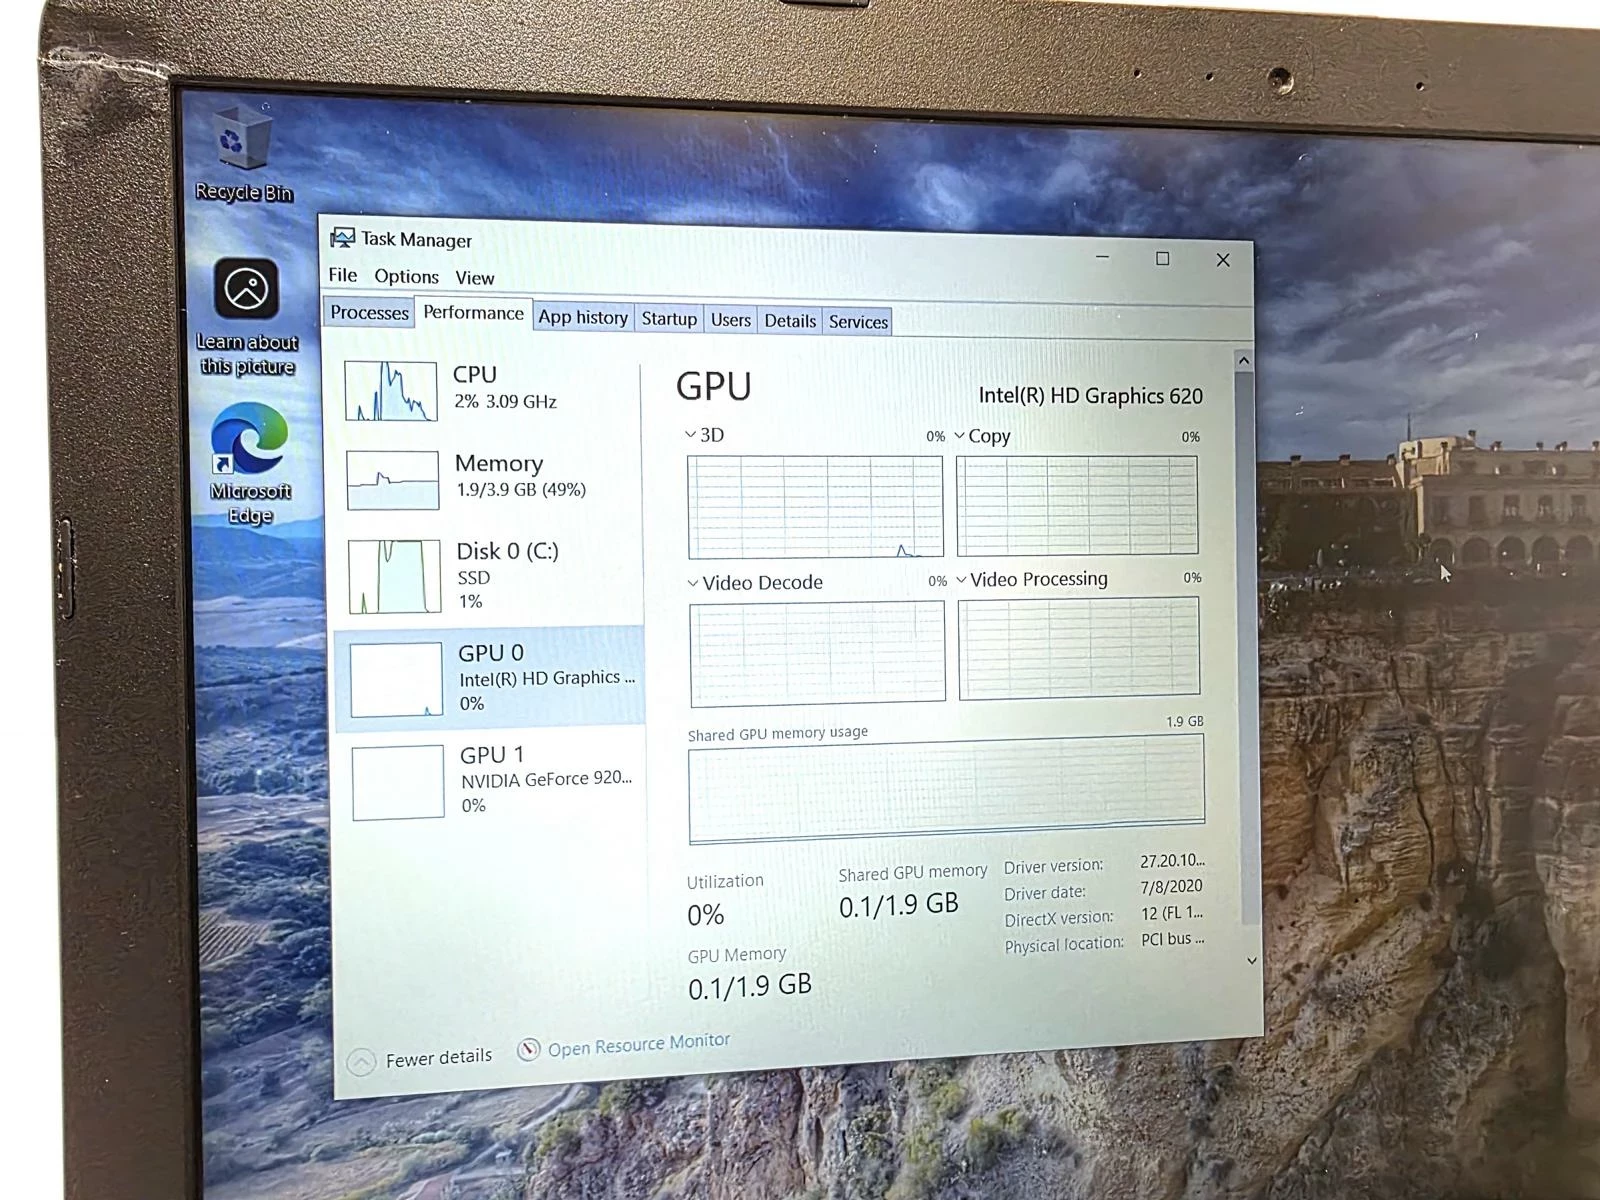Image resolution: width=1600 pixels, height=1200 pixels.
Task: Open the 'Learn about this picture' desktop icon
Action: tap(246, 317)
